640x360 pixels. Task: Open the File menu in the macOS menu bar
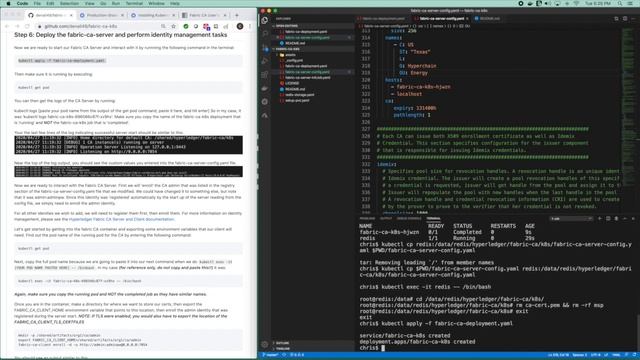point(37,3)
